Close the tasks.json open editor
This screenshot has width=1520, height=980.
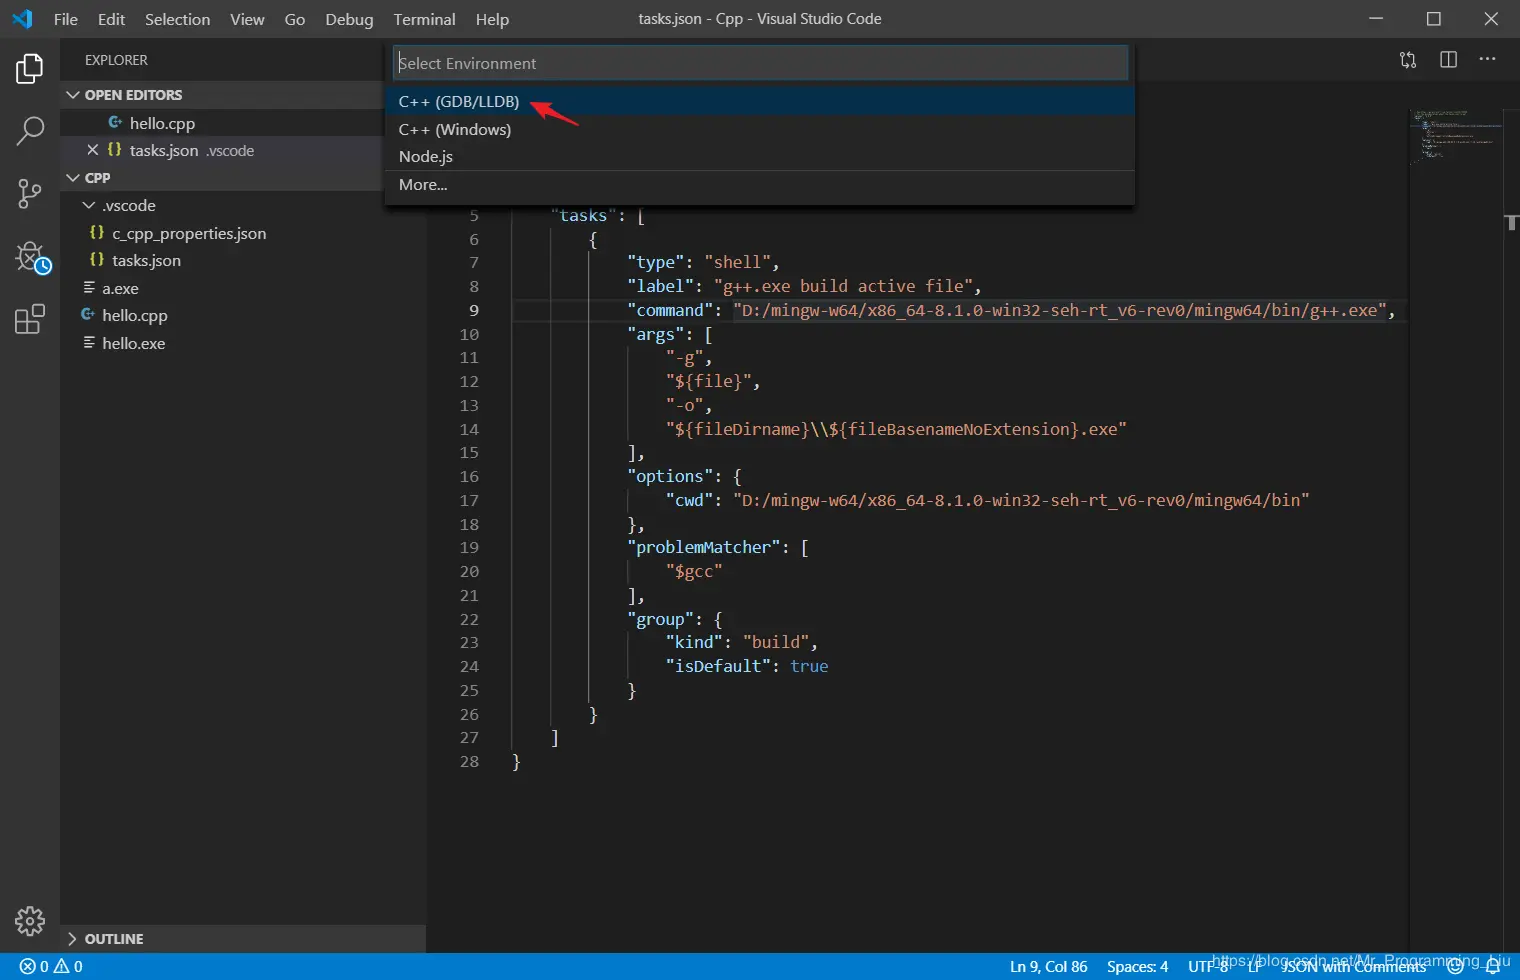point(92,150)
